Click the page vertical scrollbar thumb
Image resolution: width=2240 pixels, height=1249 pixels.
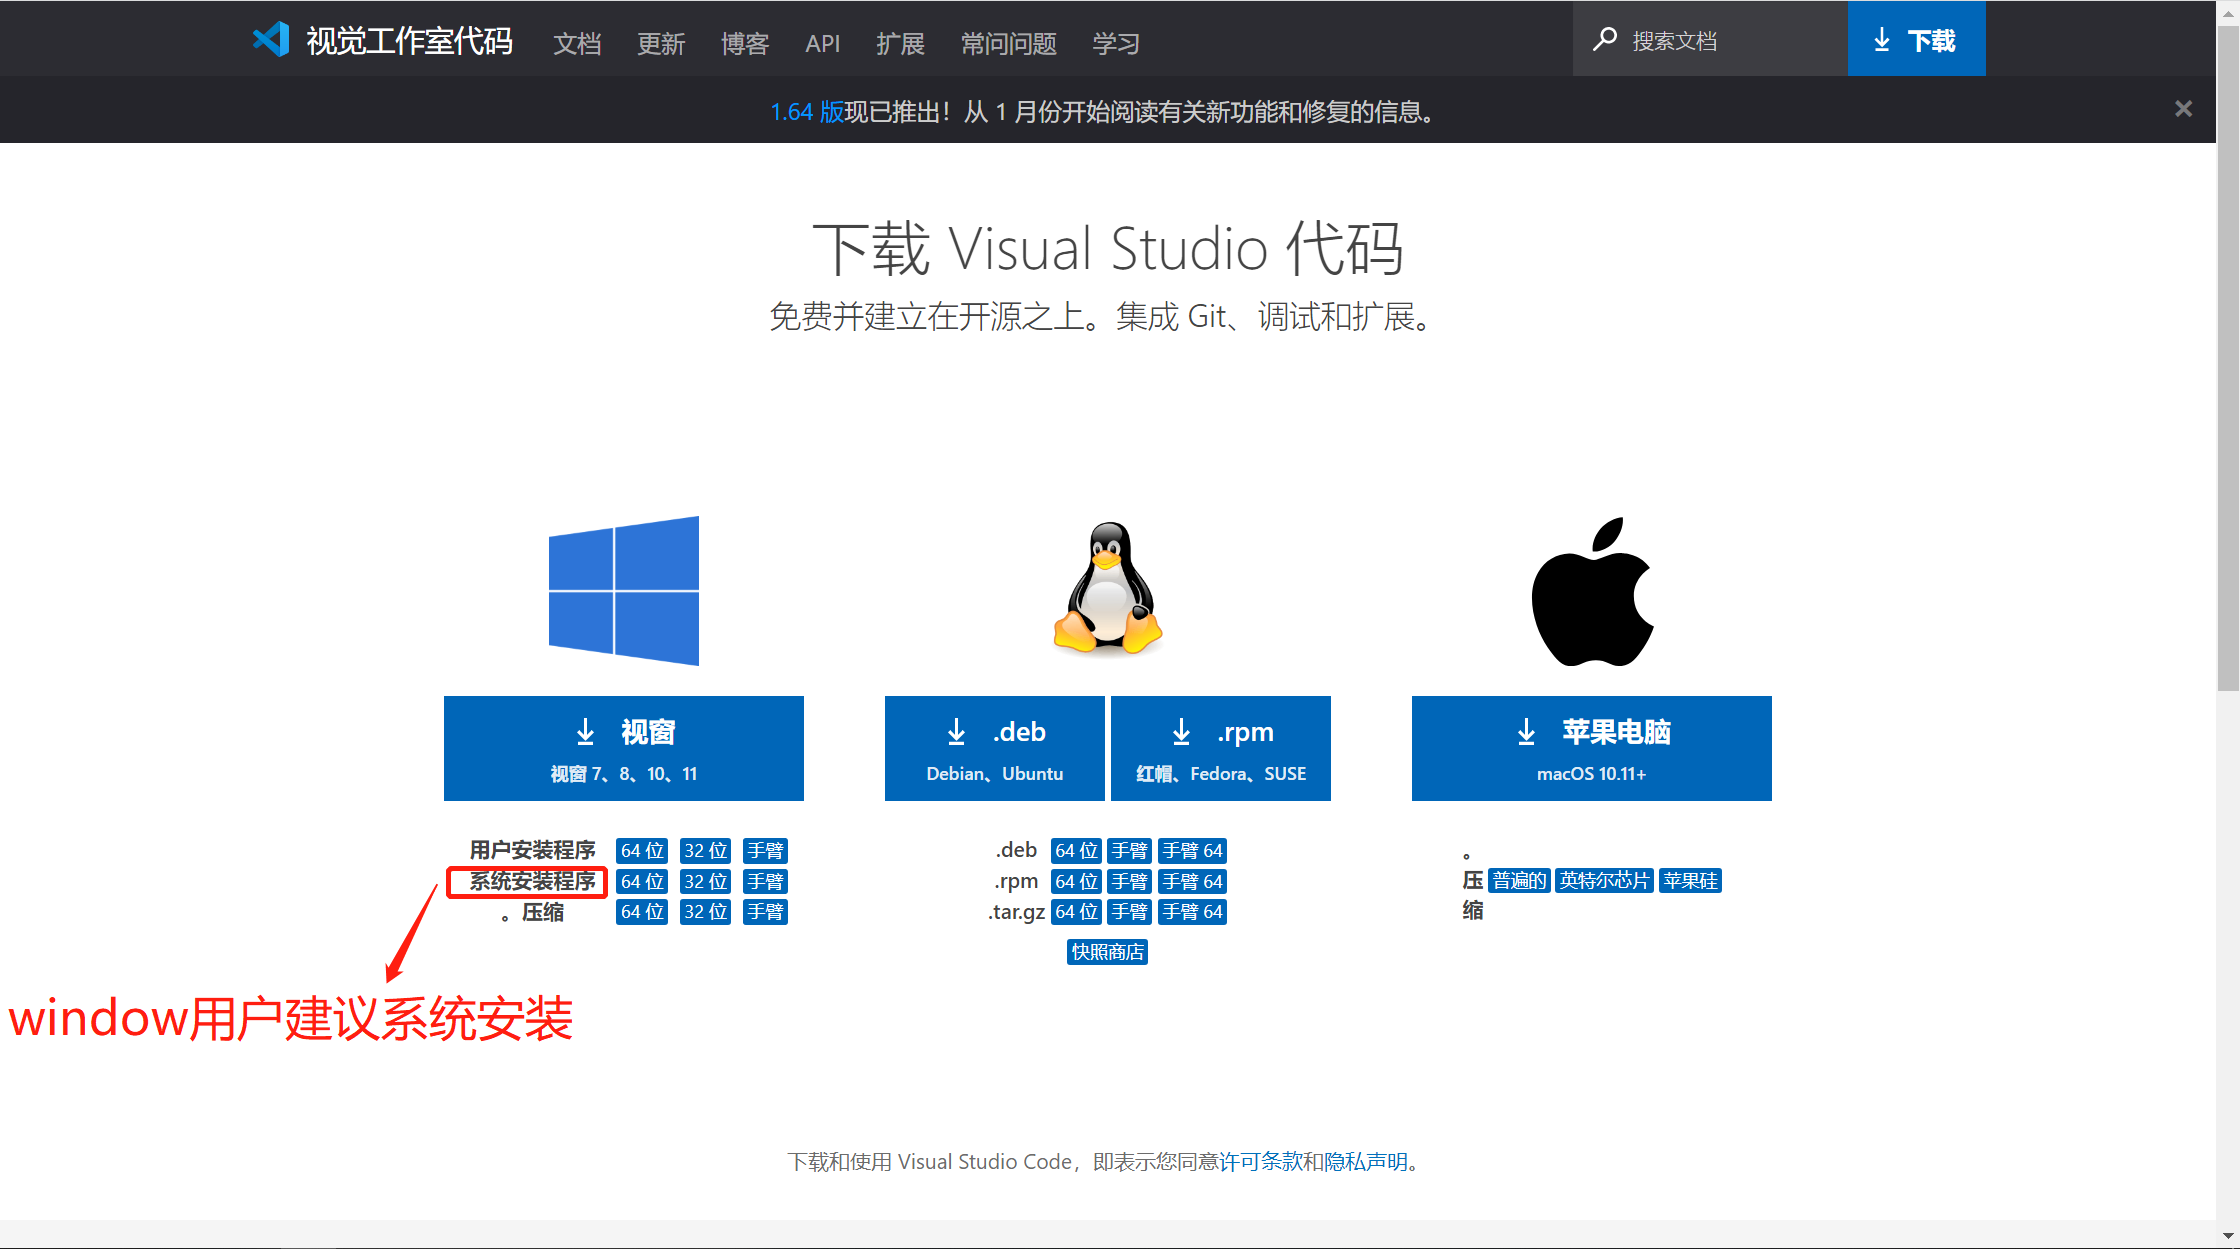2228,358
